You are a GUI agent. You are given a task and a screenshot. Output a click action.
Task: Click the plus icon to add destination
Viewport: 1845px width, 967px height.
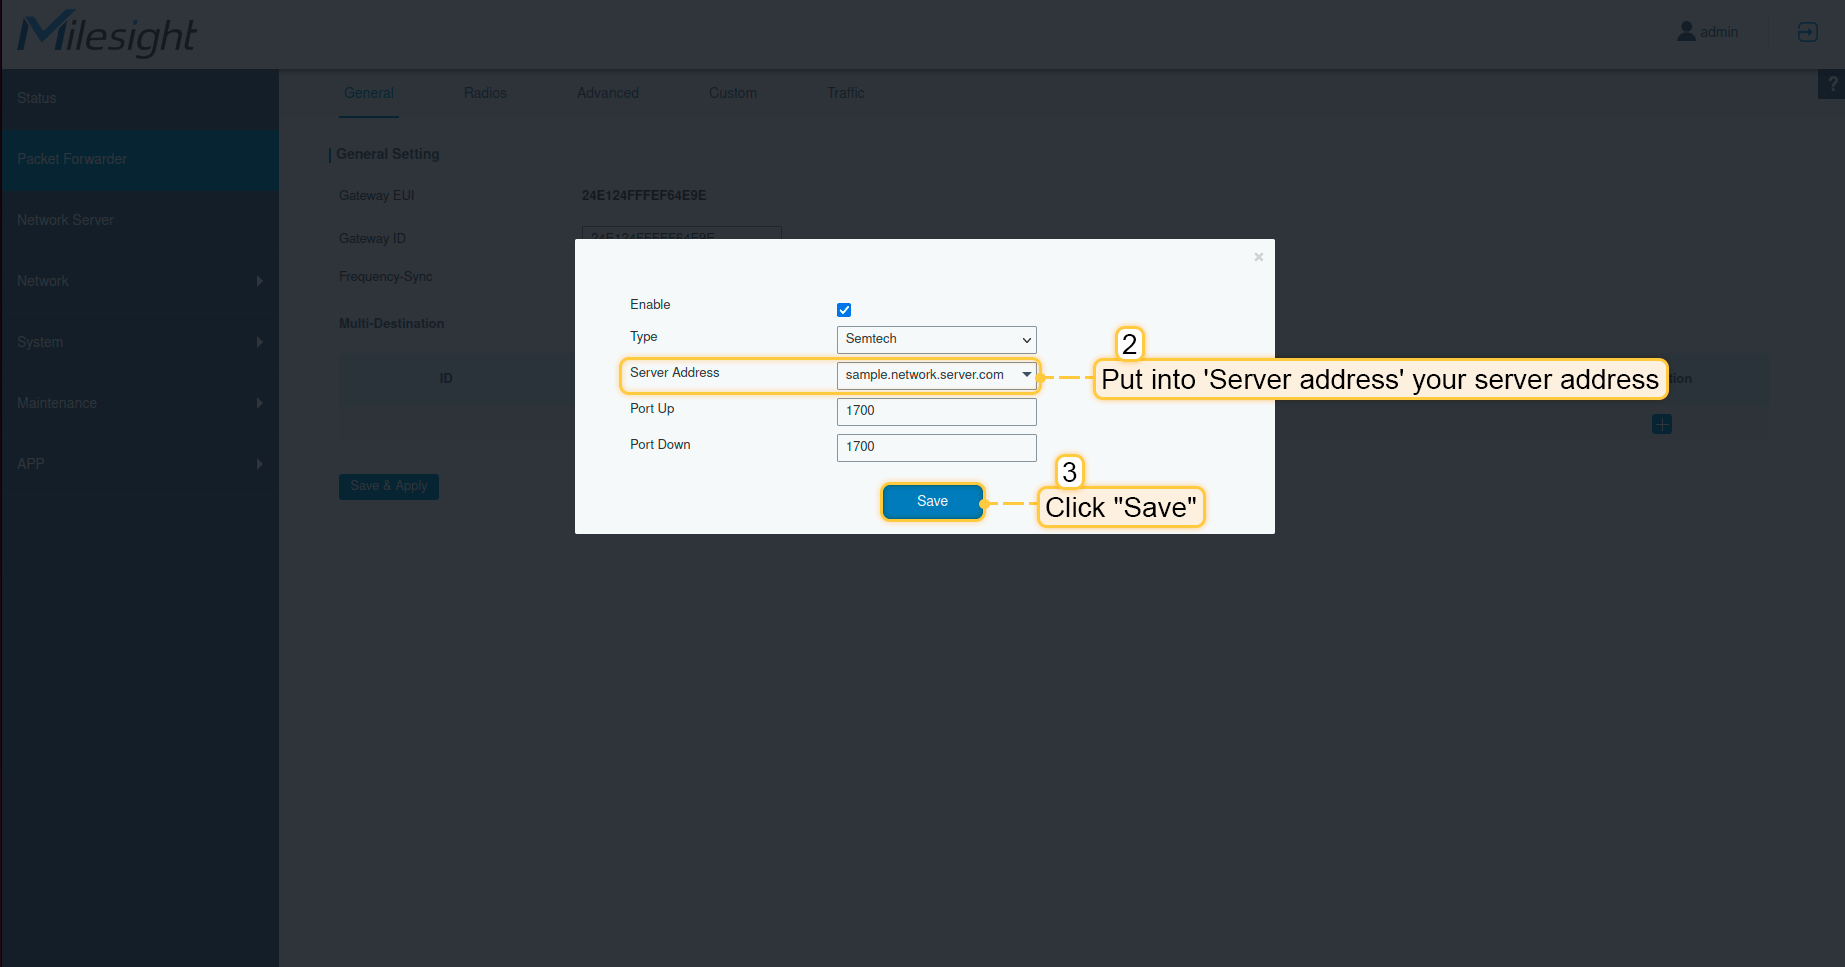click(1662, 424)
